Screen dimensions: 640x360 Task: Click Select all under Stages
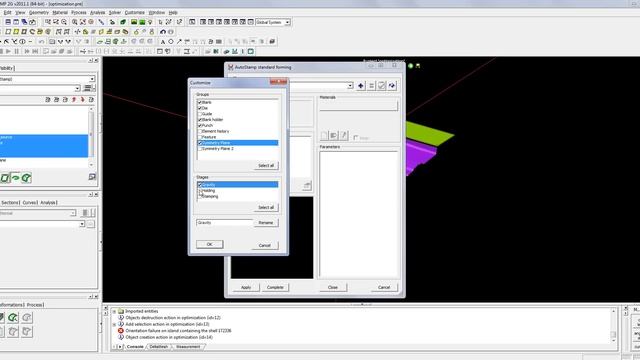pyautogui.click(x=266, y=207)
